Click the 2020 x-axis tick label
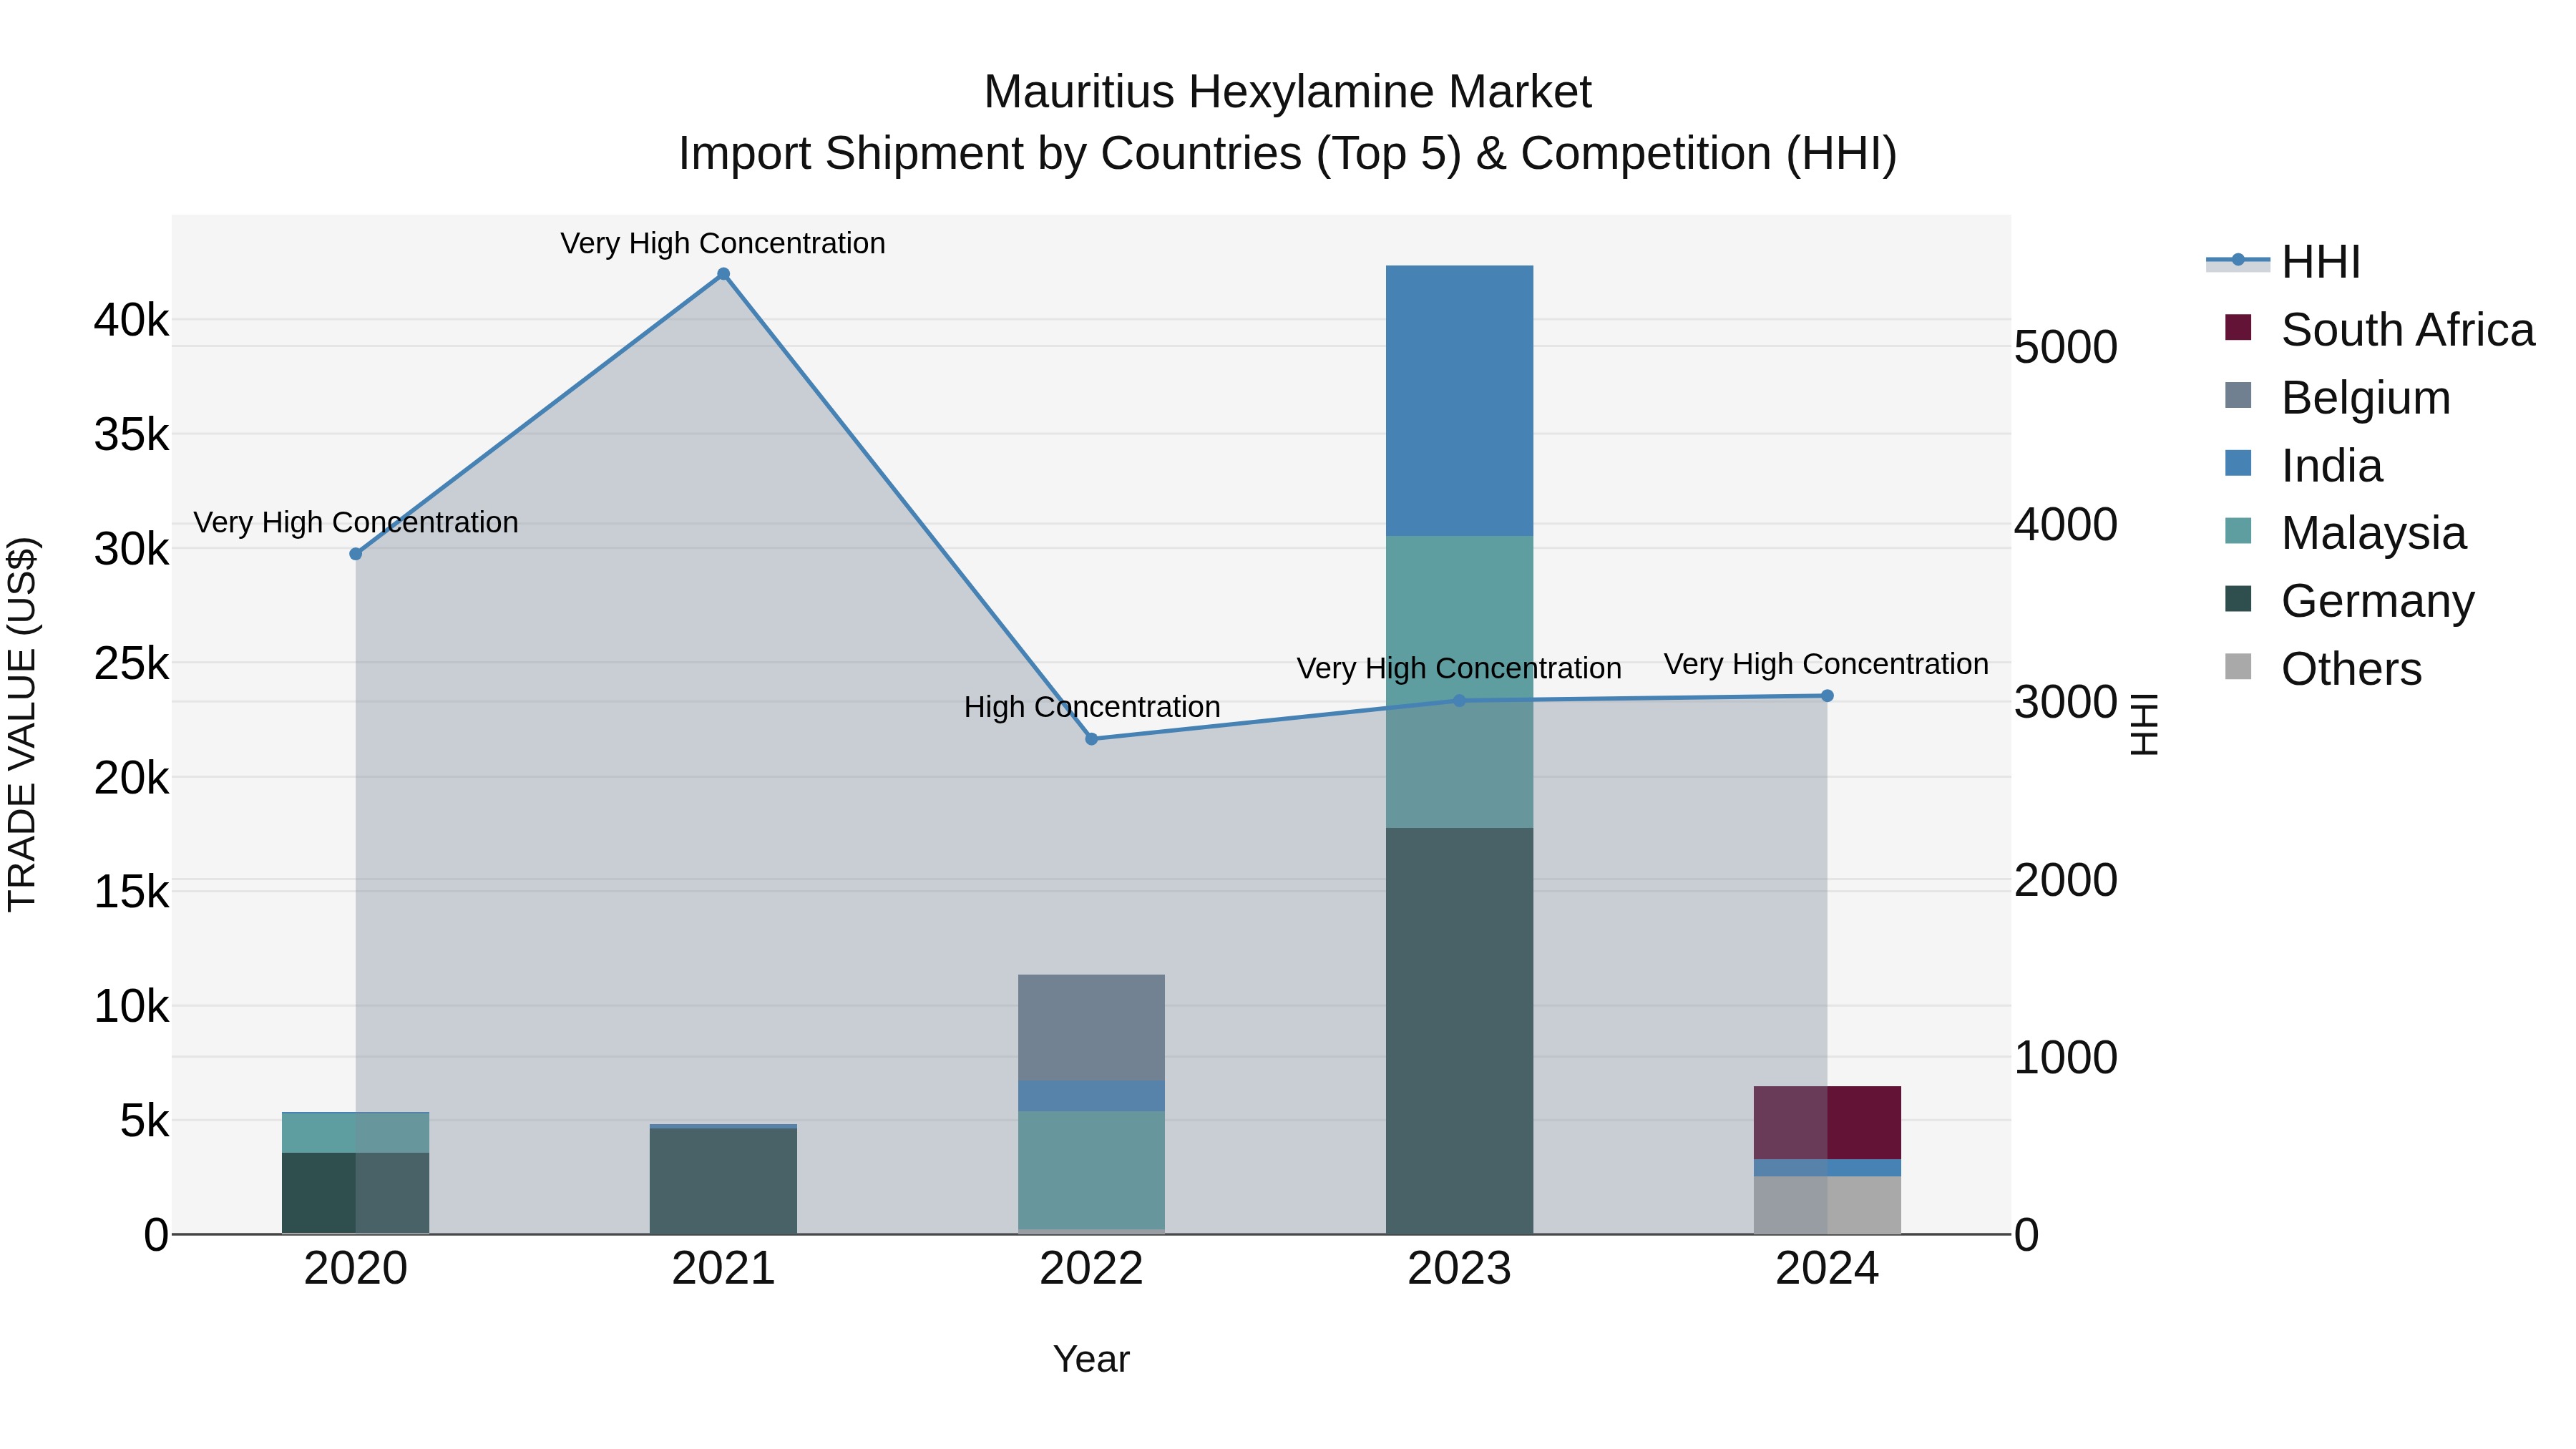Image resolution: width=2576 pixels, height=1449 pixels. point(356,1269)
